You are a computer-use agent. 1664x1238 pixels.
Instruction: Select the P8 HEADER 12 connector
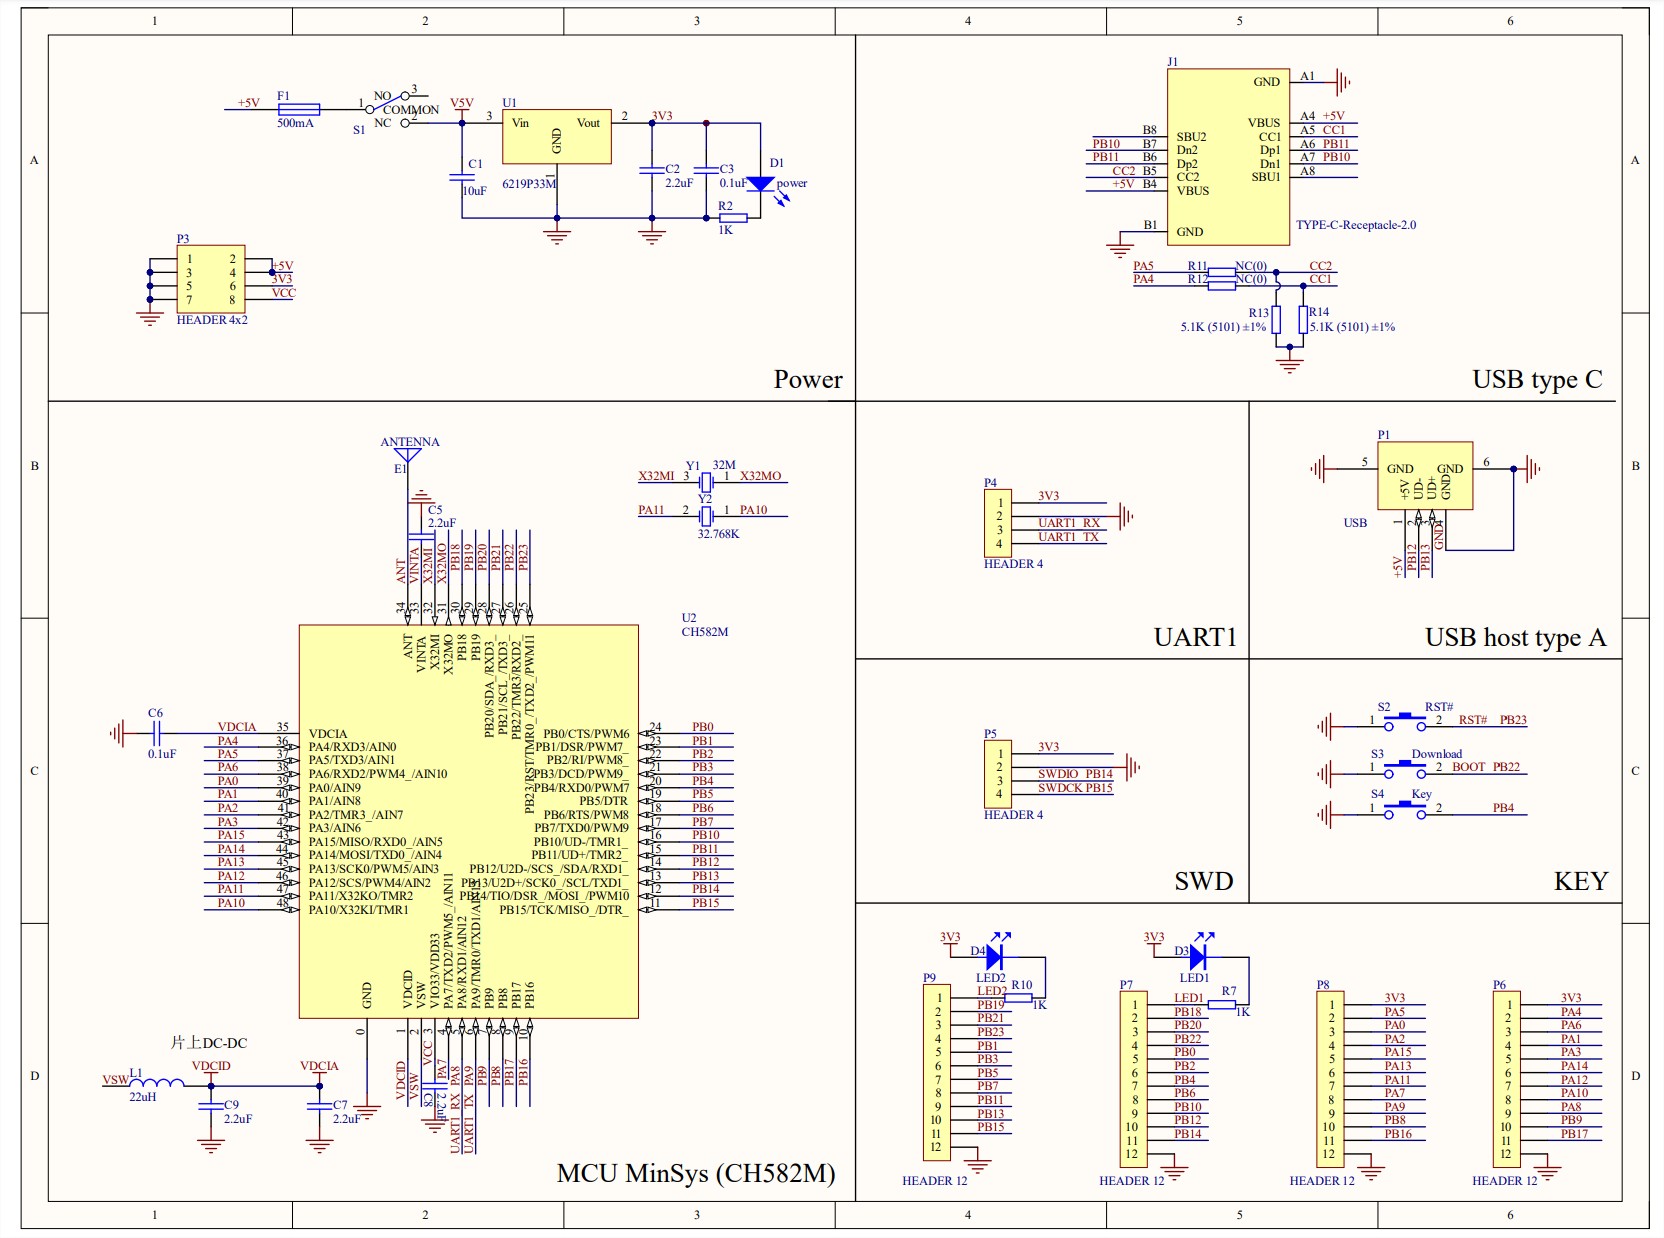[x=1330, y=1079]
